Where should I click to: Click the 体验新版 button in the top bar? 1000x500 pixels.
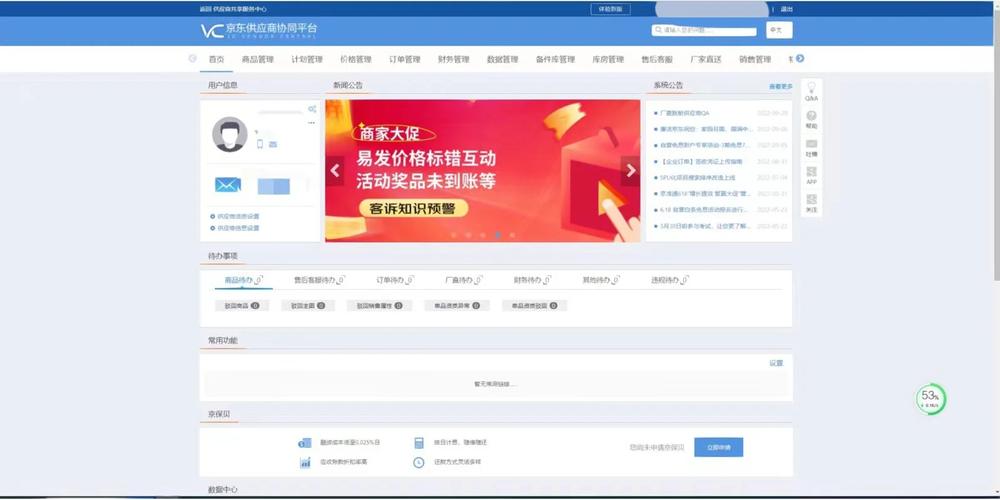click(x=610, y=9)
